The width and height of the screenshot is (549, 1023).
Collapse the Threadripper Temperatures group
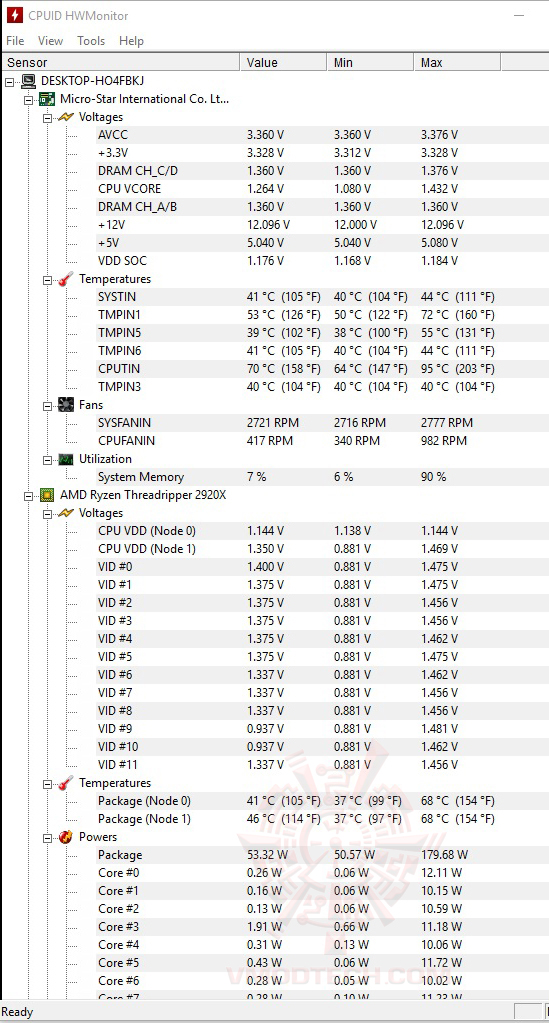click(x=48, y=784)
